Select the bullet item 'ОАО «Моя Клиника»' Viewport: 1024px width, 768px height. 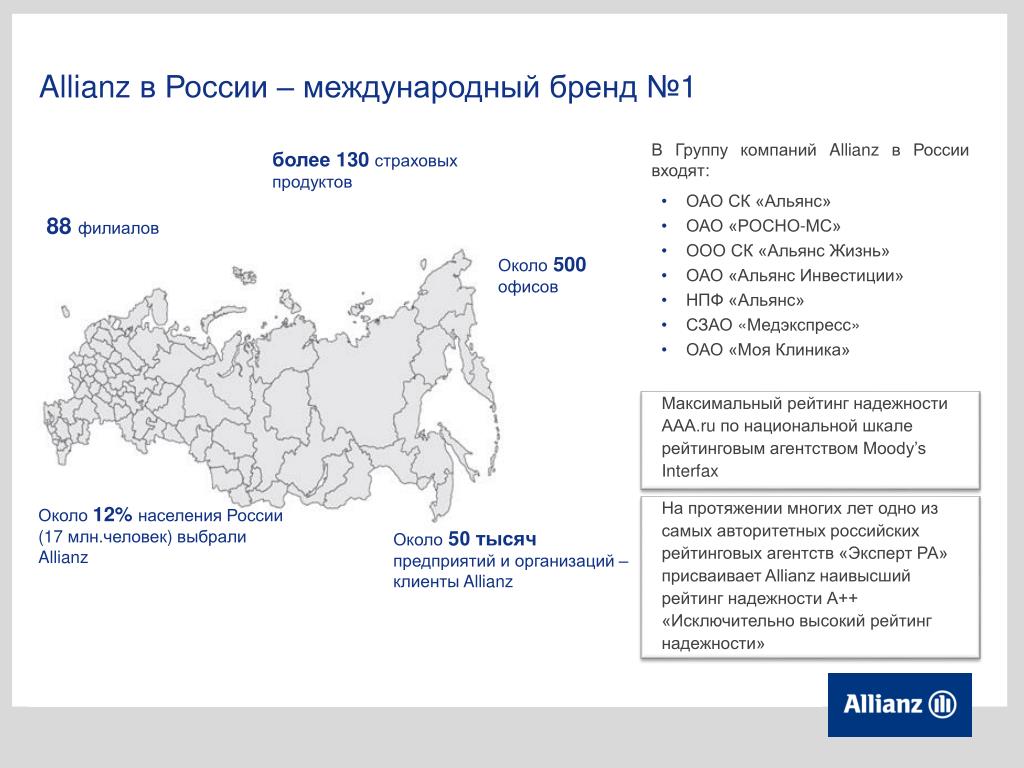point(767,350)
